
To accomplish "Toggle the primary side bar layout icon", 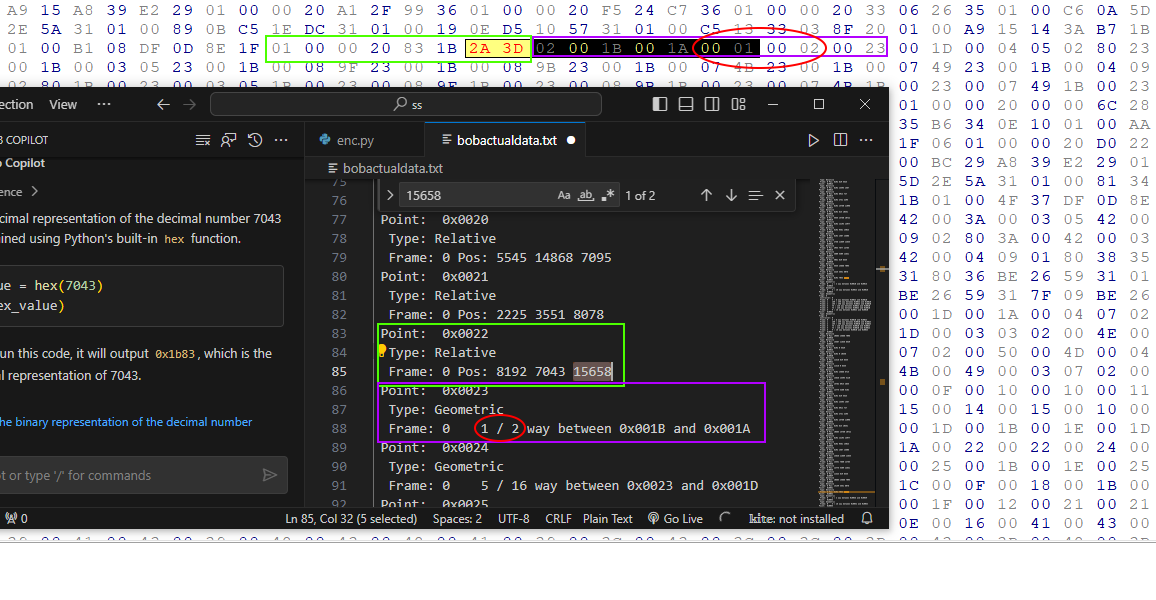I will (x=660, y=104).
